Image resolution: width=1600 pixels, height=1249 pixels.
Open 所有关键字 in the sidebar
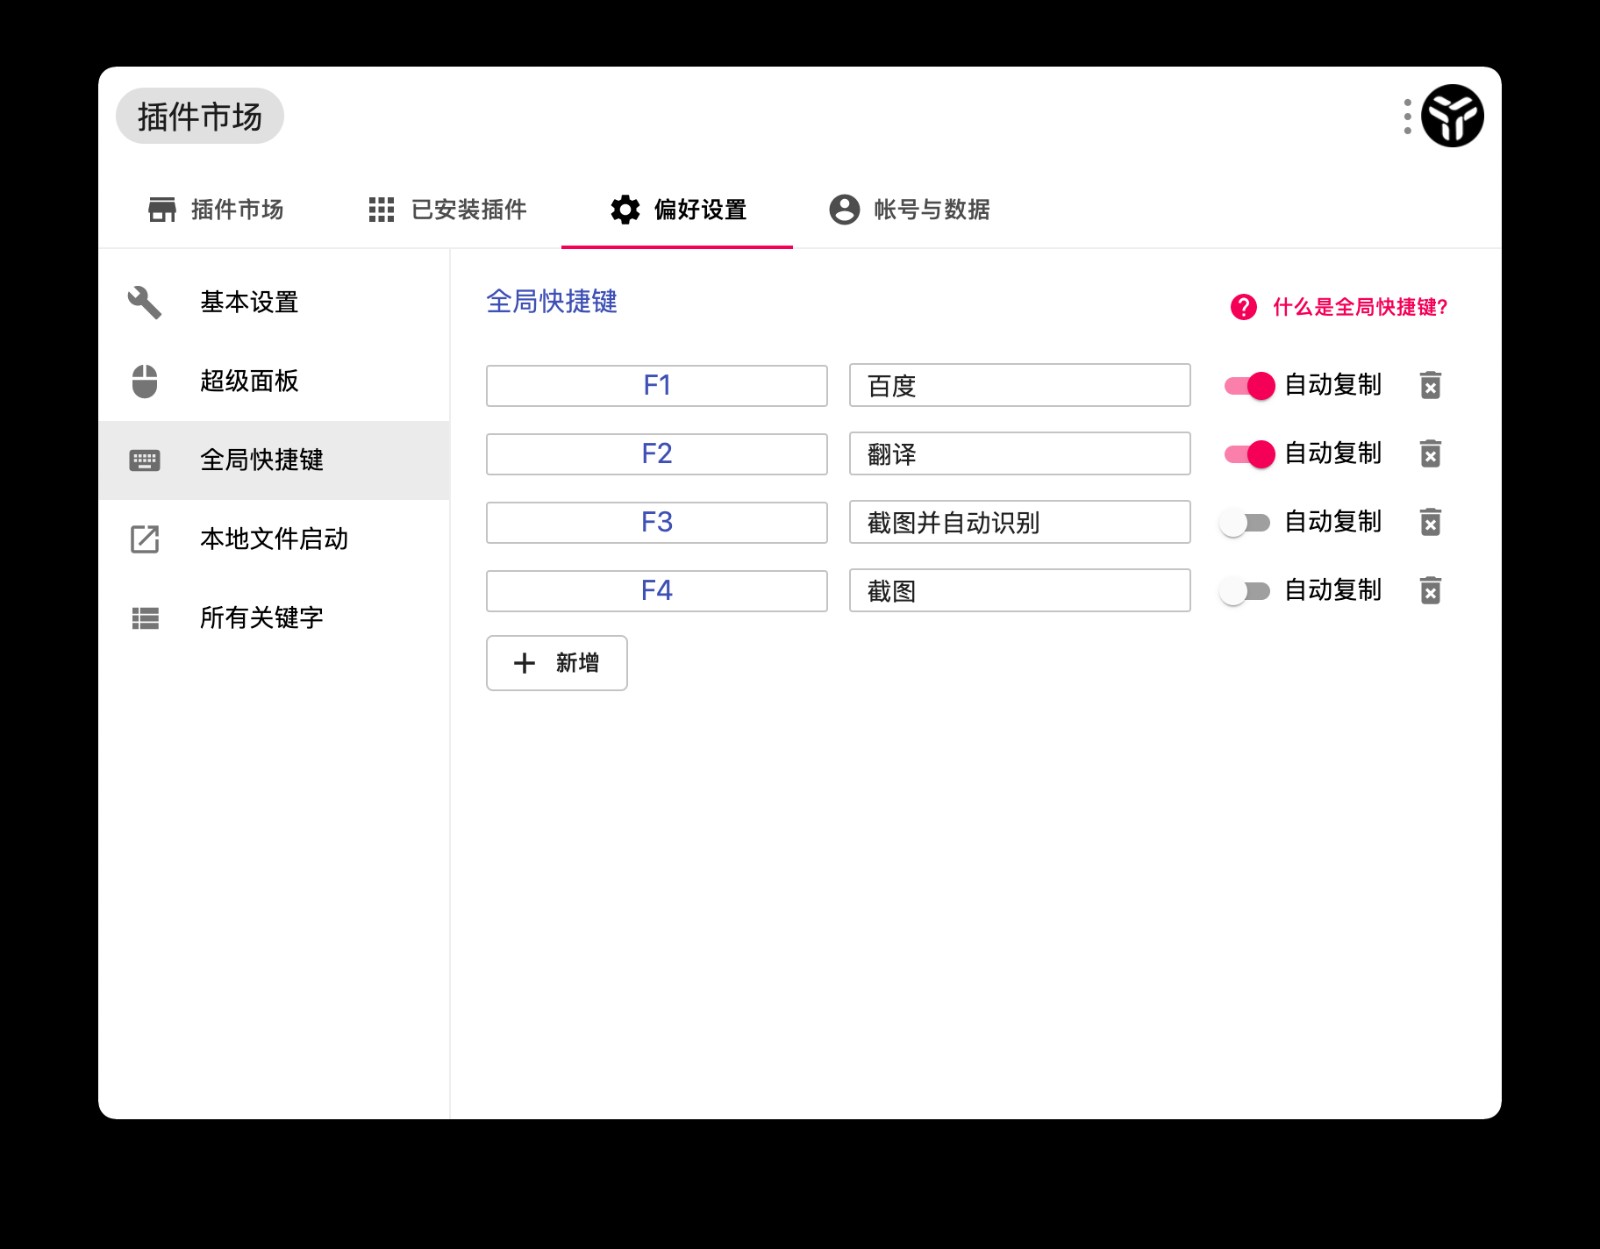click(274, 618)
